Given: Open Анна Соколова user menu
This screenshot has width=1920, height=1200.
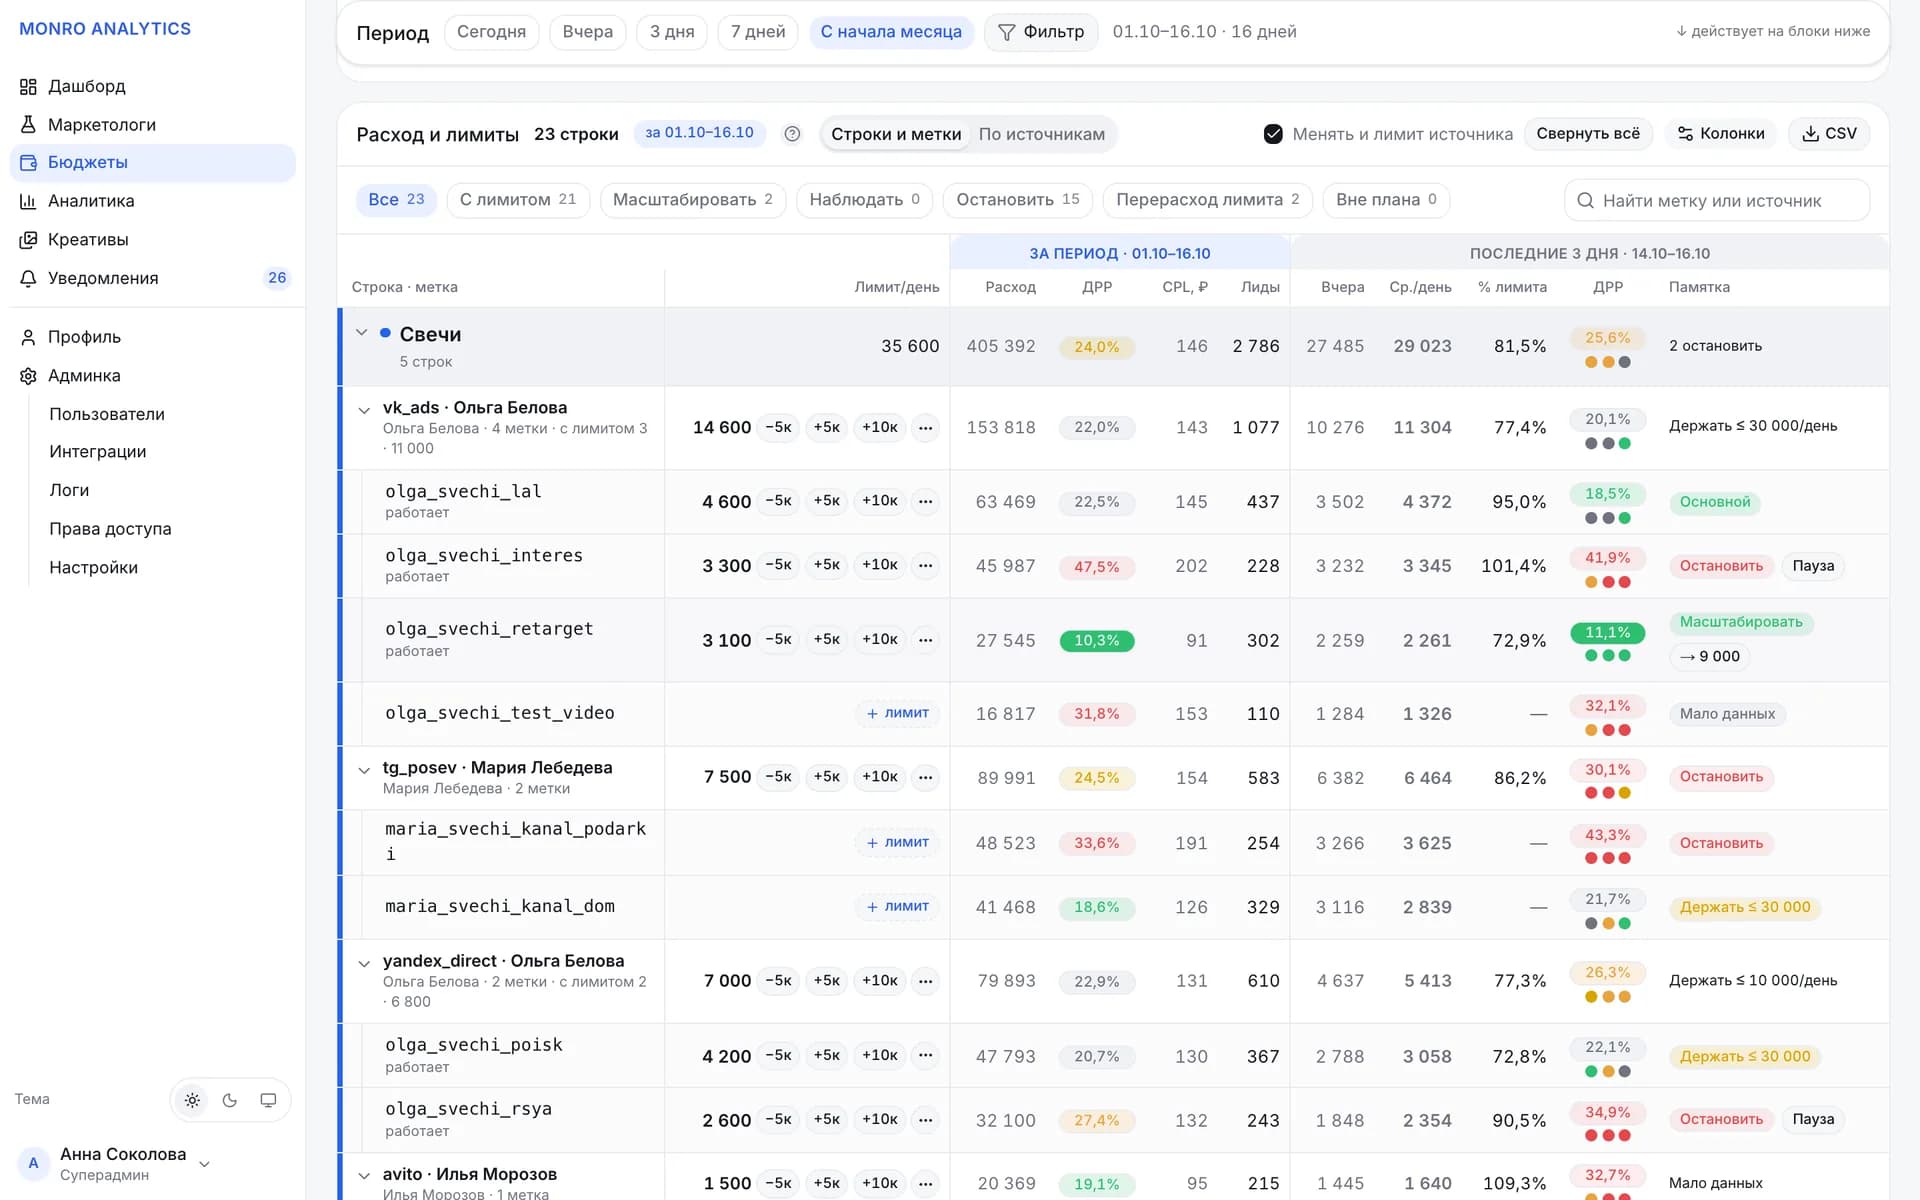Looking at the screenshot, I should click(x=114, y=1164).
